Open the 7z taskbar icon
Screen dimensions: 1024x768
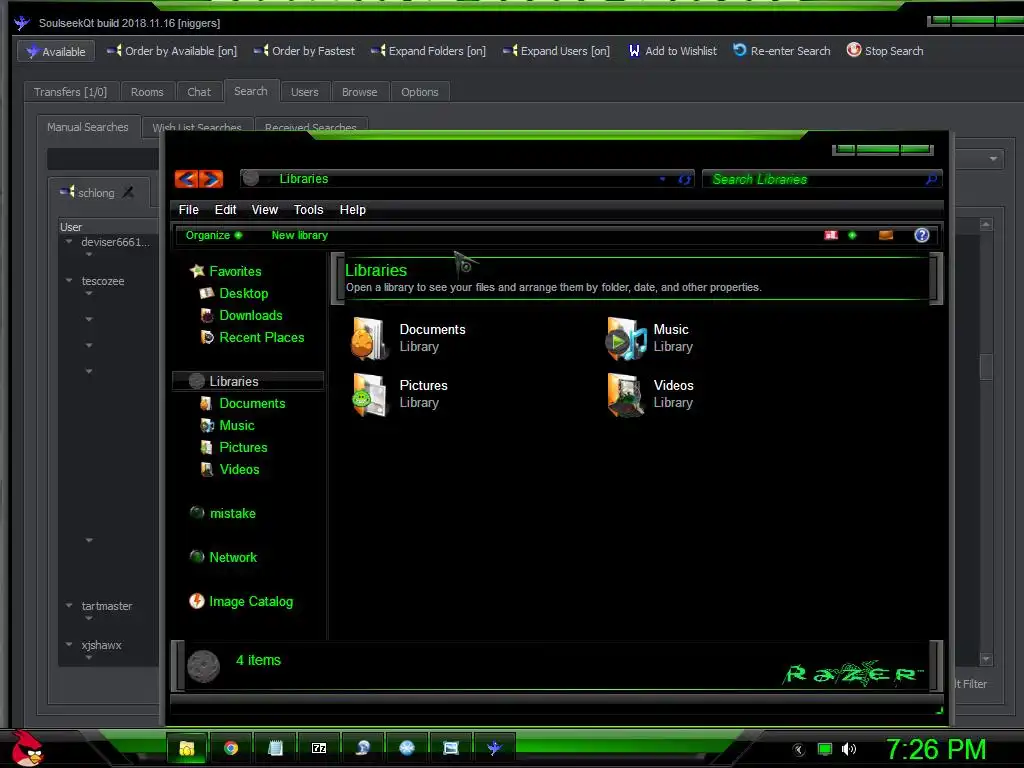(x=319, y=748)
